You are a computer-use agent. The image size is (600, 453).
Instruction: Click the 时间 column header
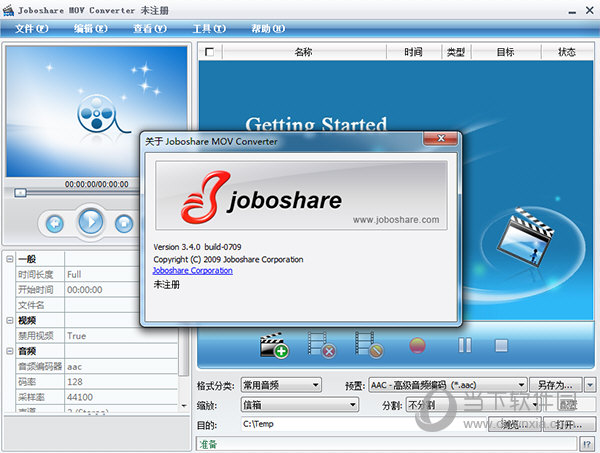click(x=414, y=52)
